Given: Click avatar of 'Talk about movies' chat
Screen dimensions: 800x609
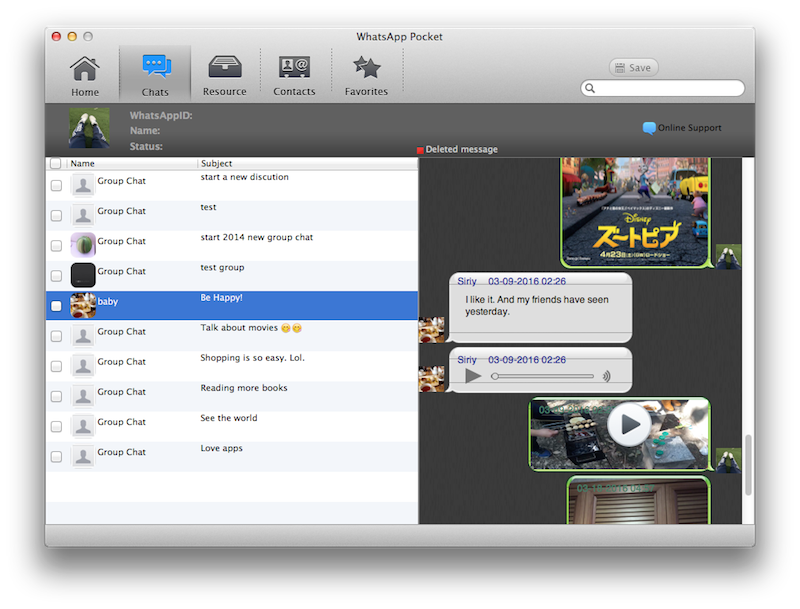Looking at the screenshot, I should coord(83,336).
